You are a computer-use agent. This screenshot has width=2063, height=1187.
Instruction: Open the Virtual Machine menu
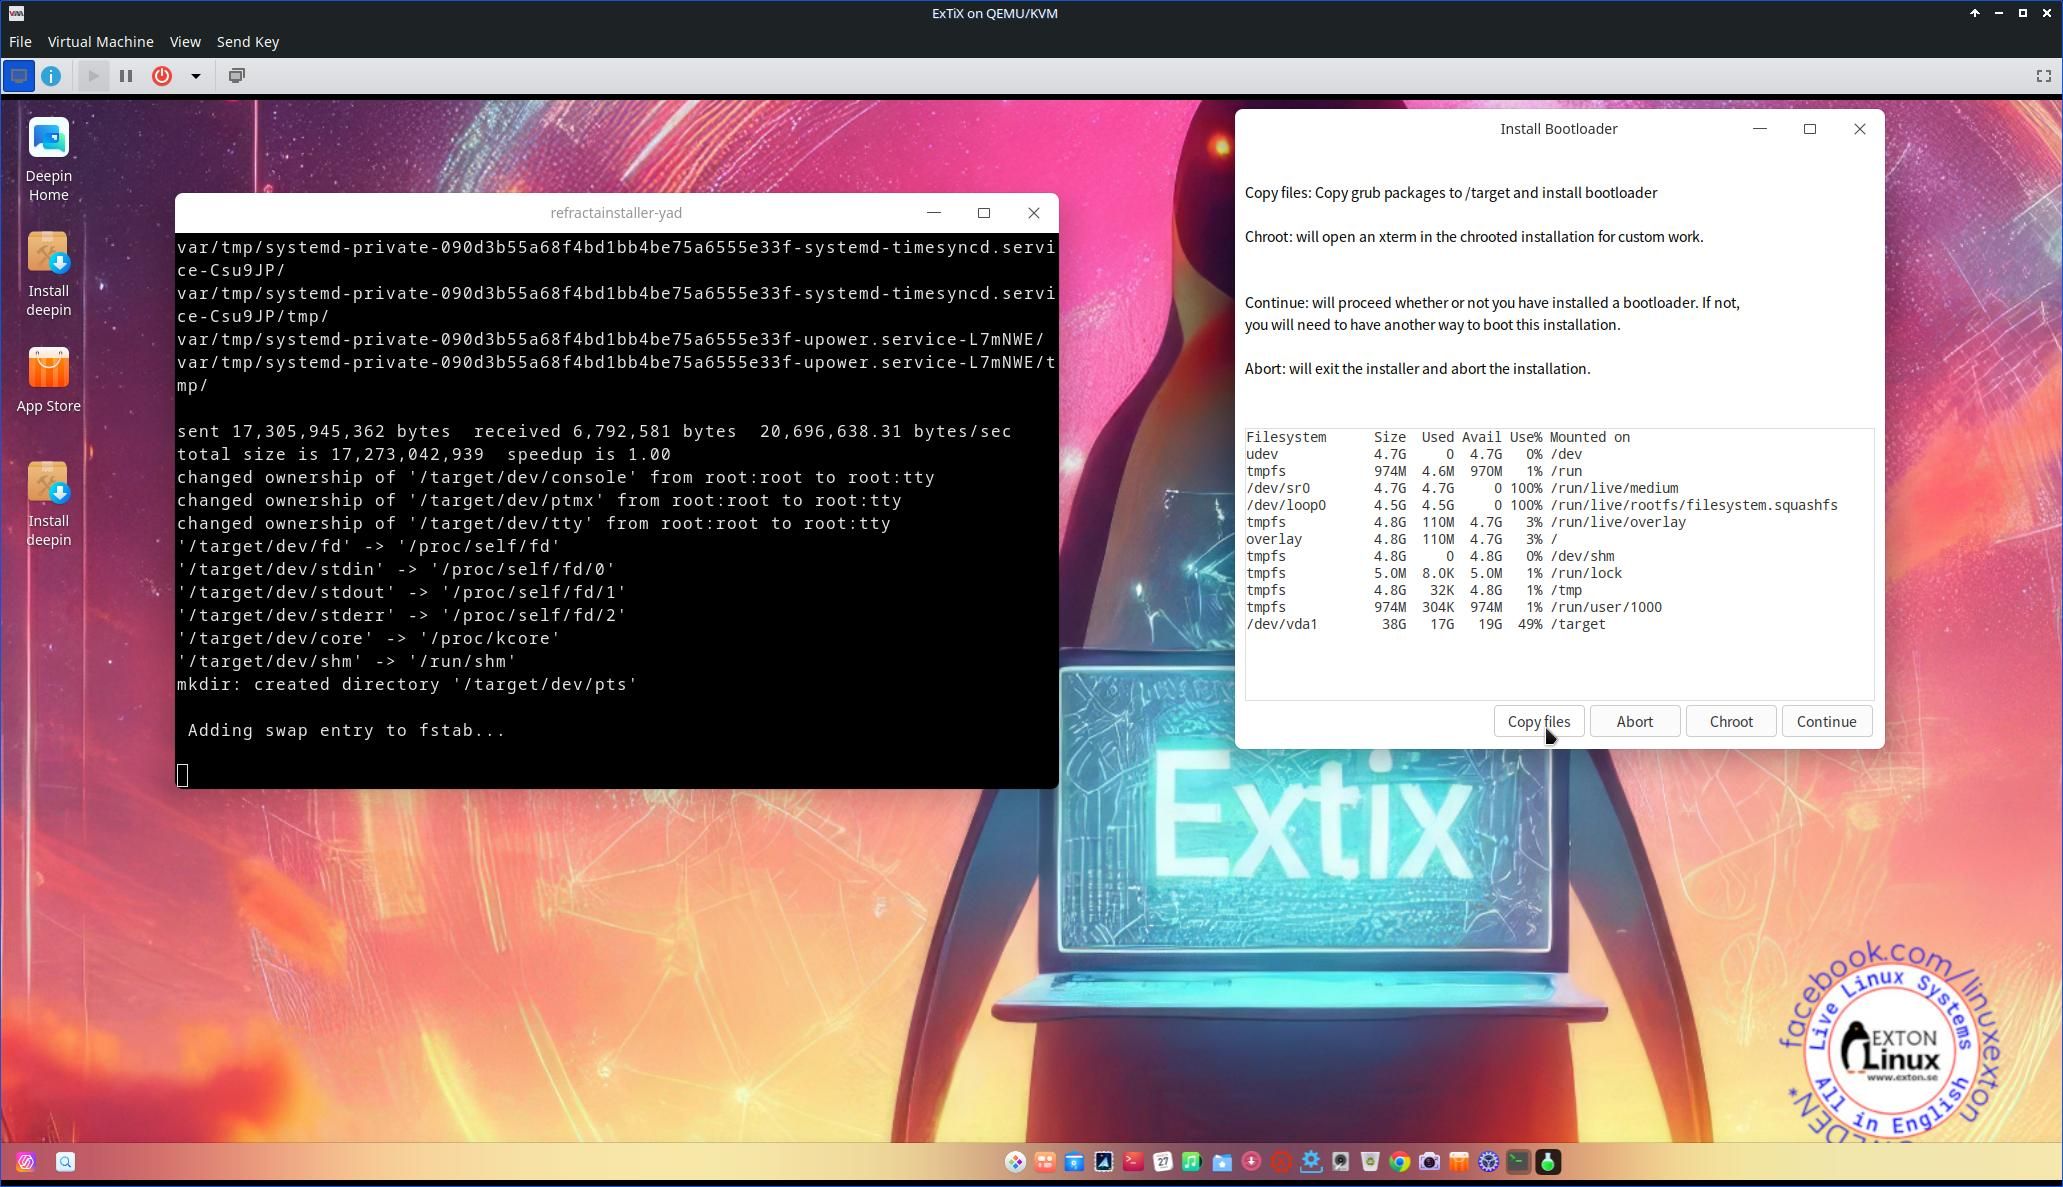(101, 42)
